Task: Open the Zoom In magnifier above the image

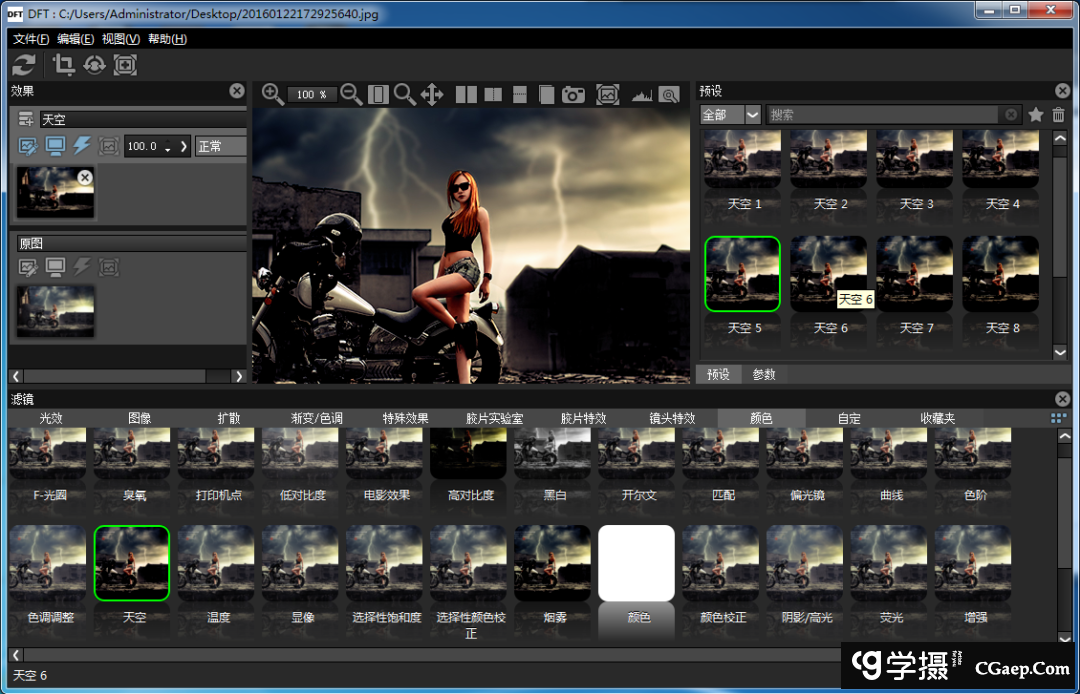Action: coord(272,94)
